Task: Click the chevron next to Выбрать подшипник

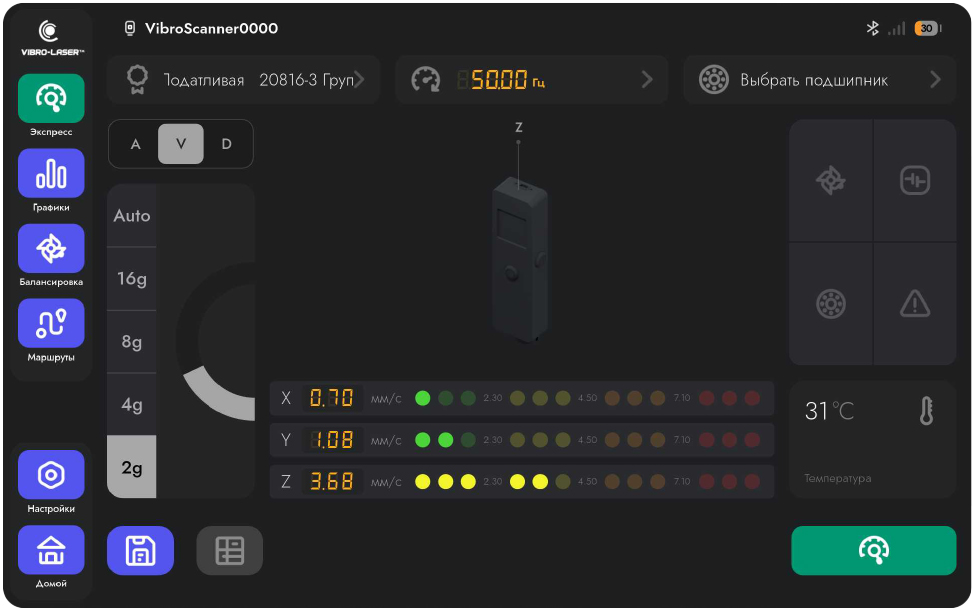Action: [935, 79]
